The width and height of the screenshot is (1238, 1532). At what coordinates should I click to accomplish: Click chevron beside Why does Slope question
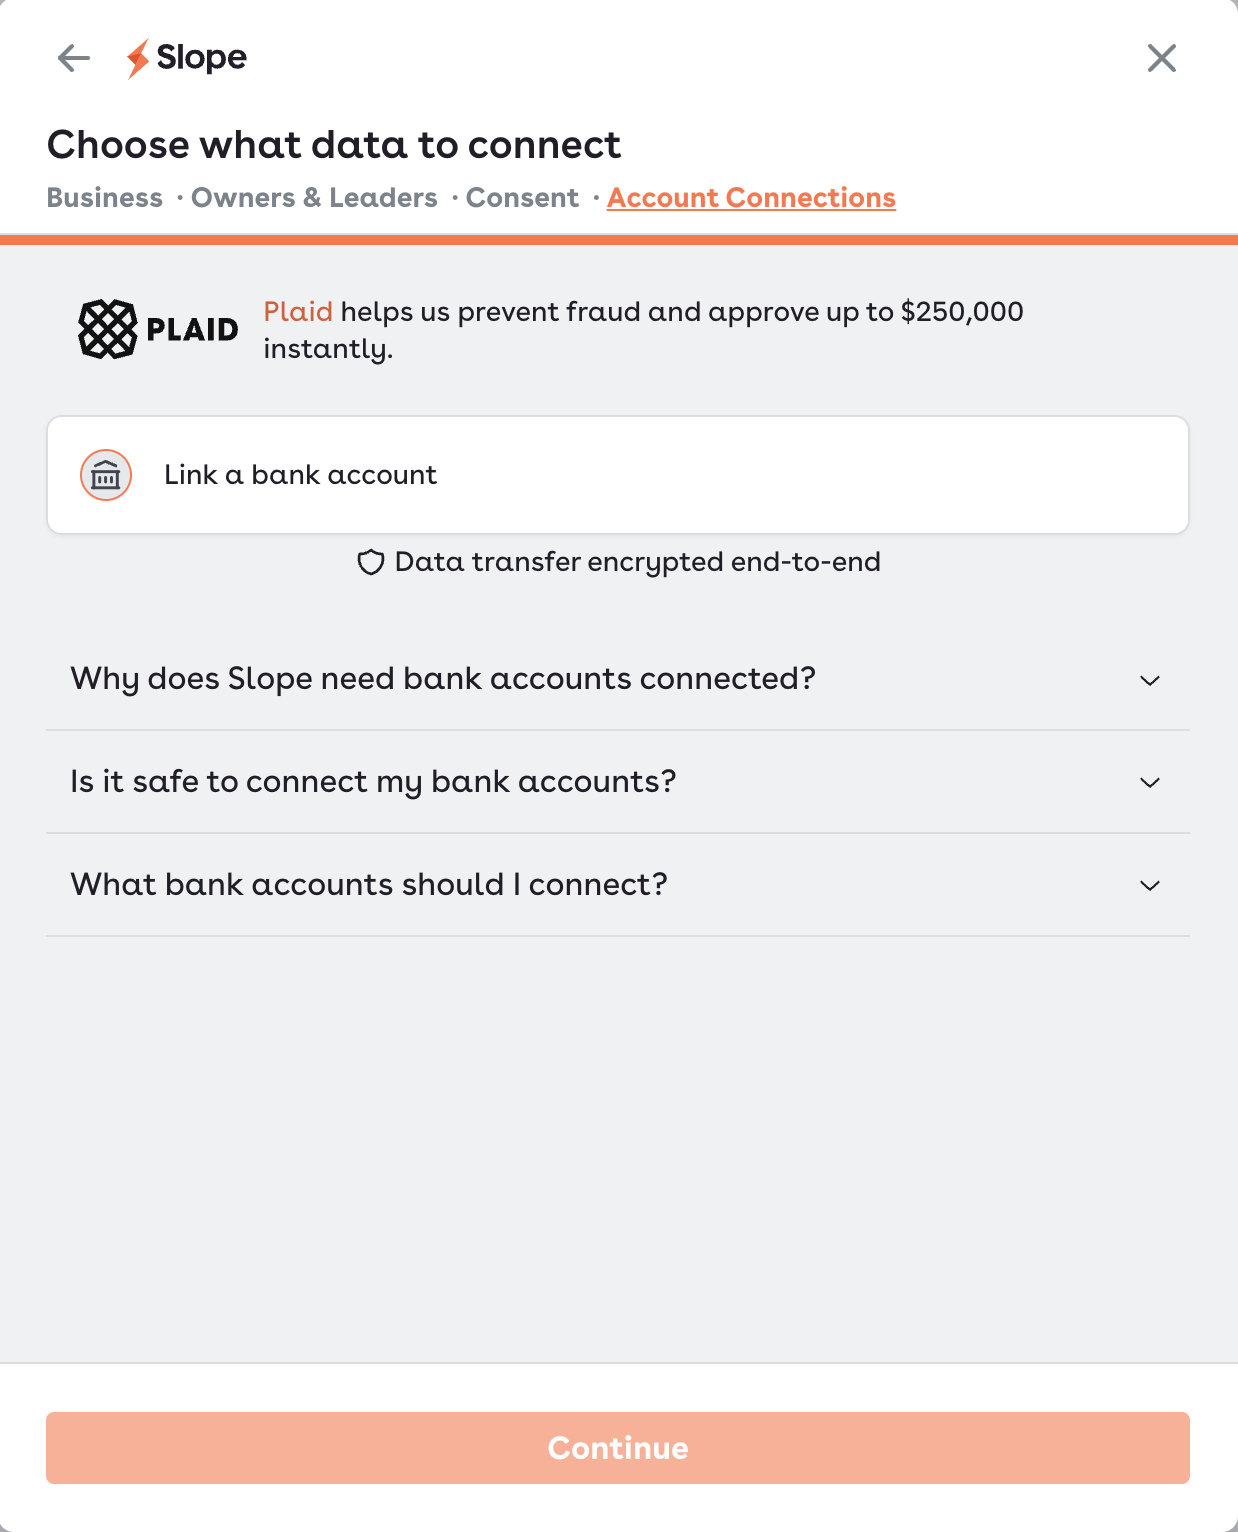tap(1150, 681)
